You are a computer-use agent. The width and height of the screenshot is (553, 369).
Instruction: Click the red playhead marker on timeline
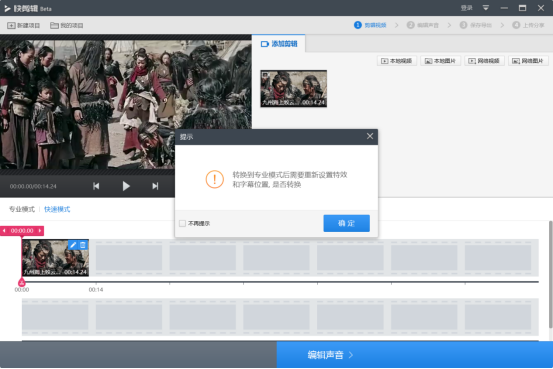22,282
